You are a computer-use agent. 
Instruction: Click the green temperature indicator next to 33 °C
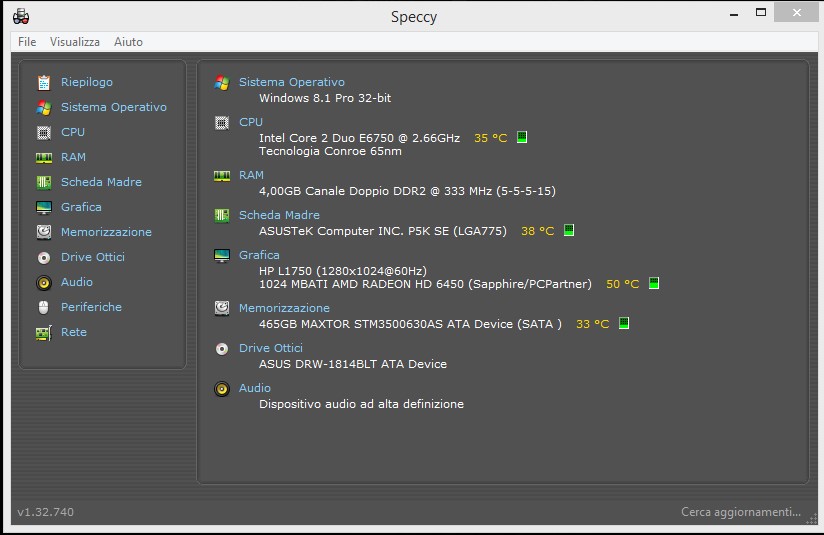click(624, 323)
